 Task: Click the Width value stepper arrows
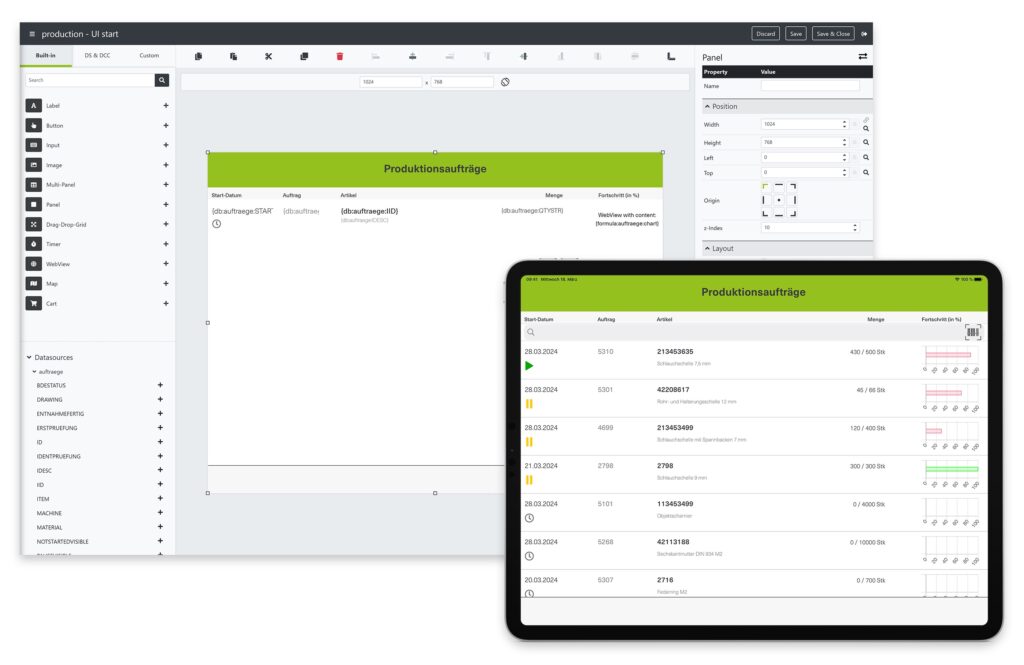[844, 124]
